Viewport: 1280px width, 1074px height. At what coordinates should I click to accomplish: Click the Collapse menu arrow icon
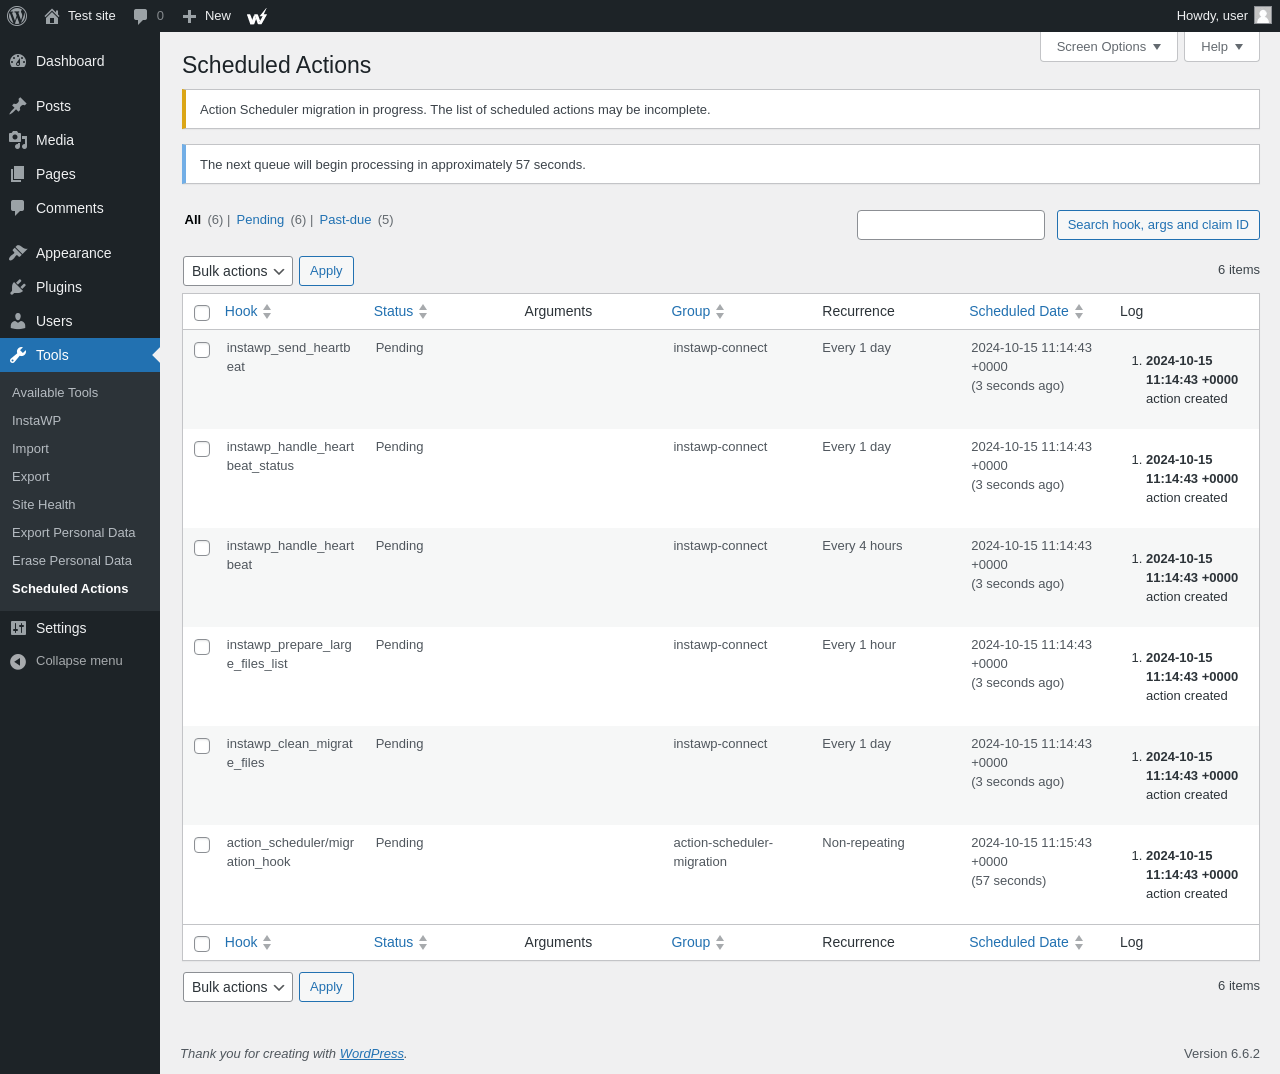(18, 661)
